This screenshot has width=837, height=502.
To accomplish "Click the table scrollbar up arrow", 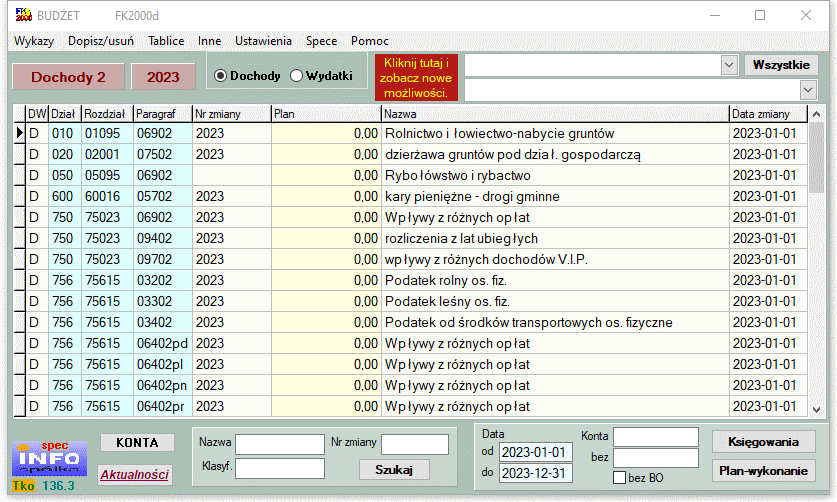I will [816, 114].
